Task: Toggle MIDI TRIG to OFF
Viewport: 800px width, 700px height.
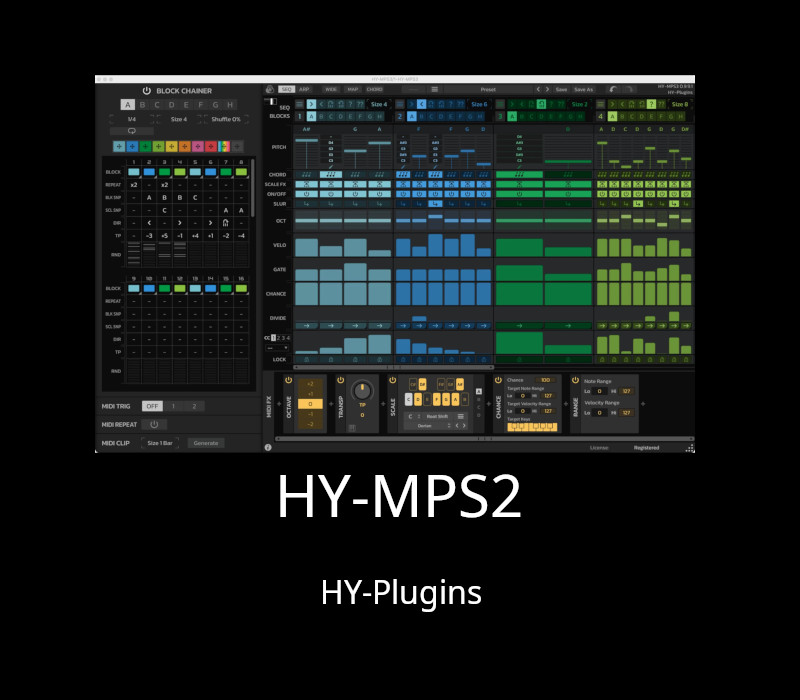Action: (153, 405)
